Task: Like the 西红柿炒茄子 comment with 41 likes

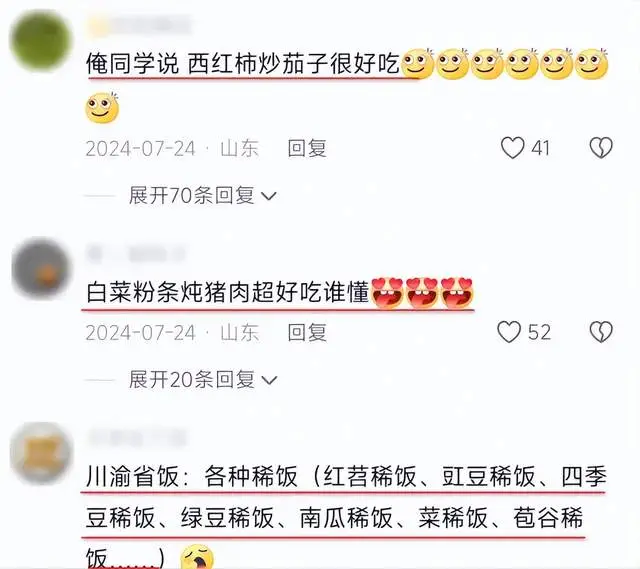Action: click(x=513, y=147)
